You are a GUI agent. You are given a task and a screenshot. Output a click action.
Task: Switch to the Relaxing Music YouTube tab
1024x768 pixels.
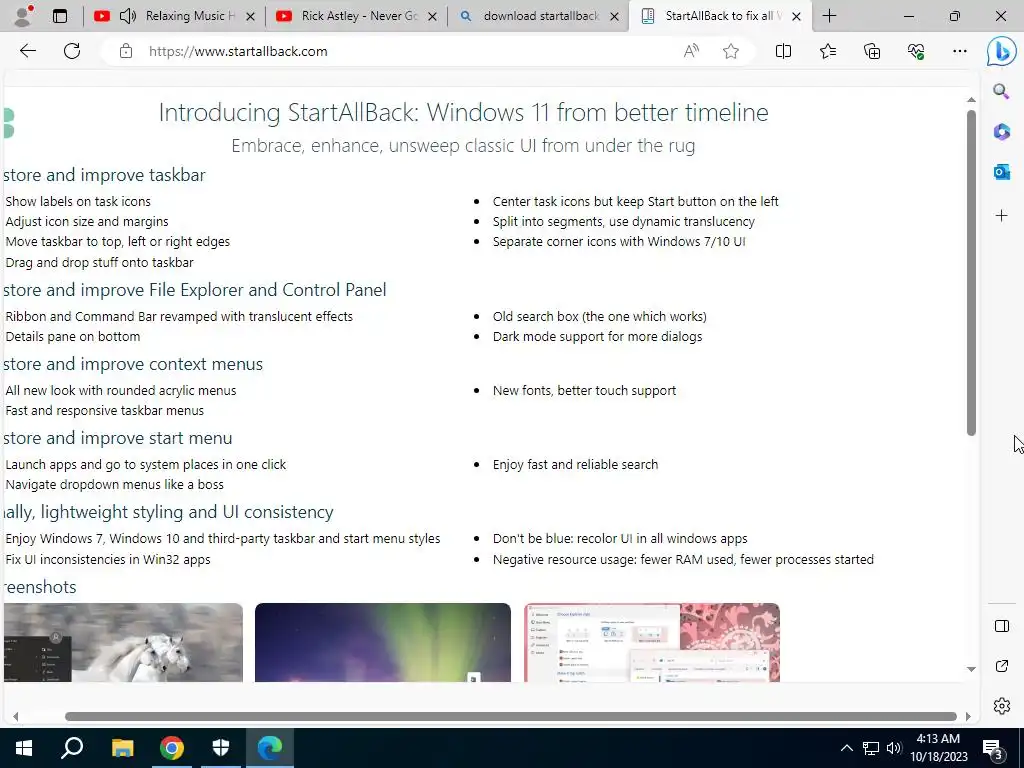[174, 16]
